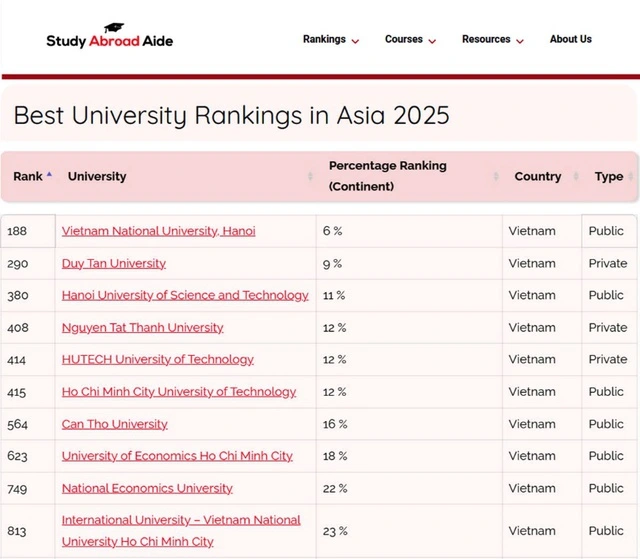
Task: Sort table by Type header
Action: click(609, 176)
